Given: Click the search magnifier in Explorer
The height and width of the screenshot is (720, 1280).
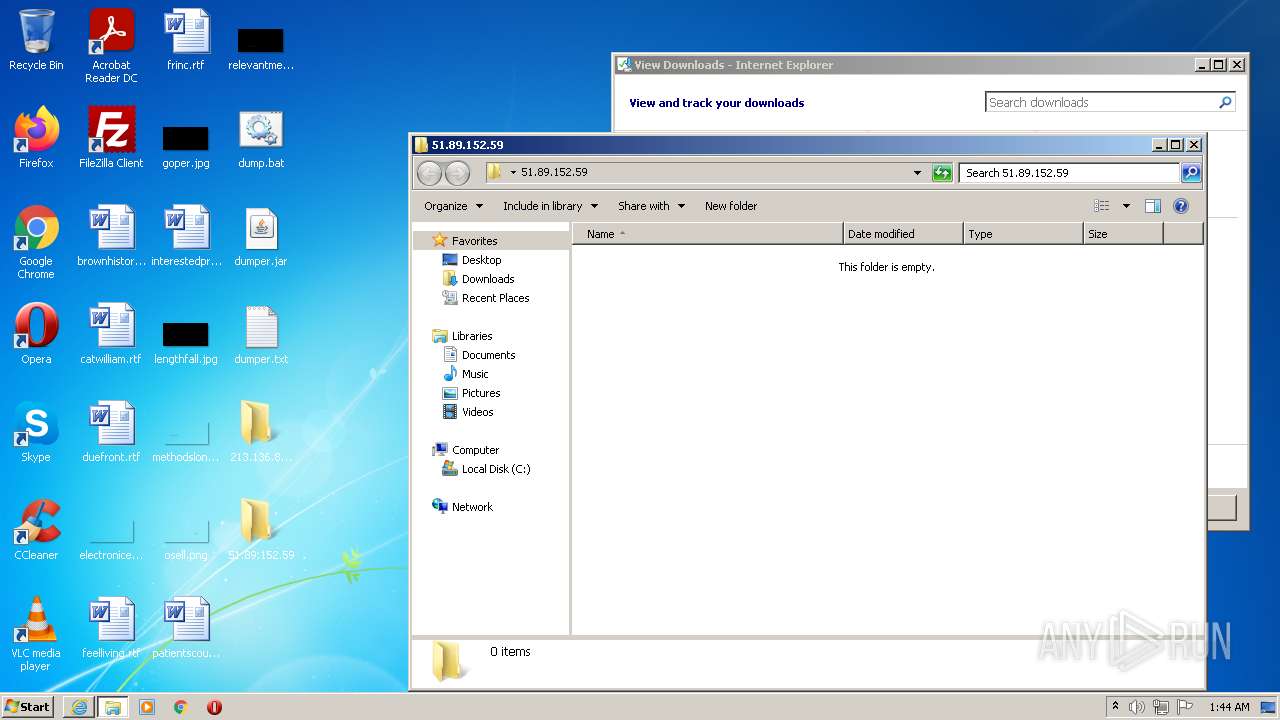Looking at the screenshot, I should [1191, 173].
